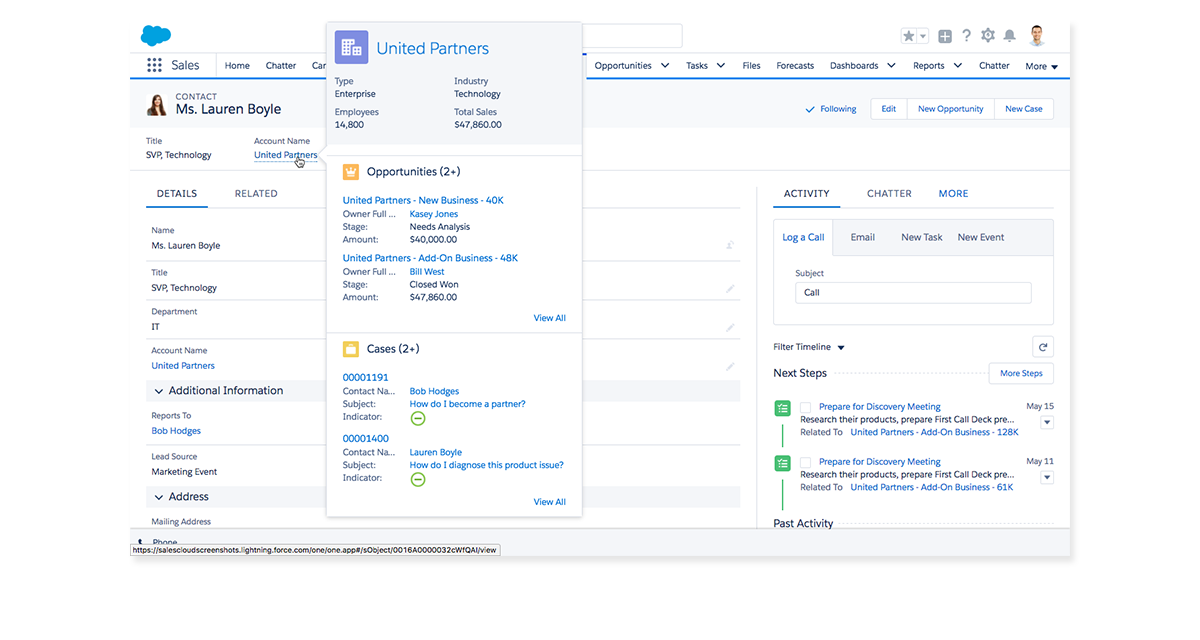Open the App Launcher grid icon
The width and height of the screenshot is (1200, 640).
[154, 66]
